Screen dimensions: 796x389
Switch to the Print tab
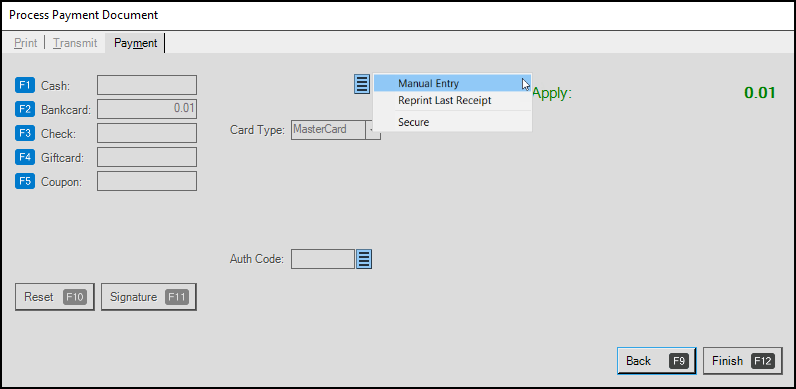25,43
